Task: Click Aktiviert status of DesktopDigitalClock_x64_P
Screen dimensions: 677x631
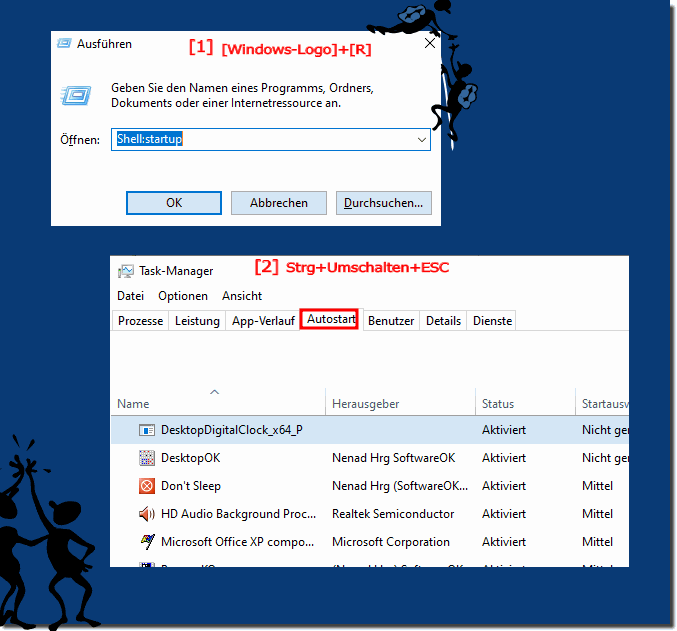Action: (504, 430)
